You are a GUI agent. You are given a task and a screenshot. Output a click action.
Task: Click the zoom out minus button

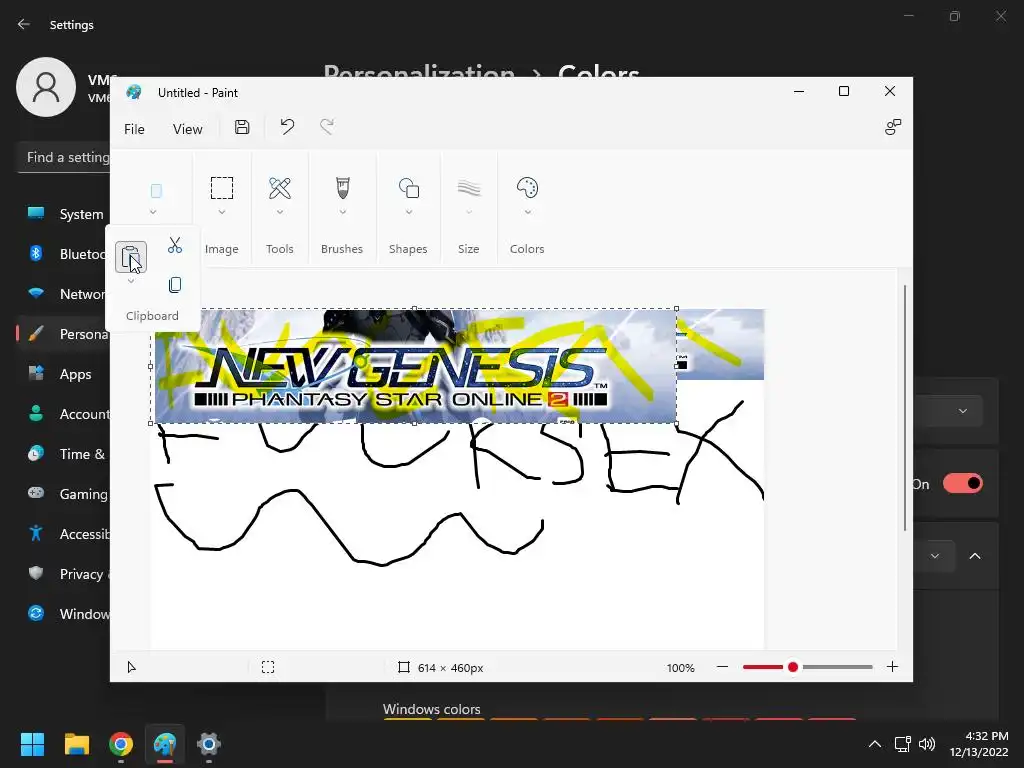tap(722, 667)
